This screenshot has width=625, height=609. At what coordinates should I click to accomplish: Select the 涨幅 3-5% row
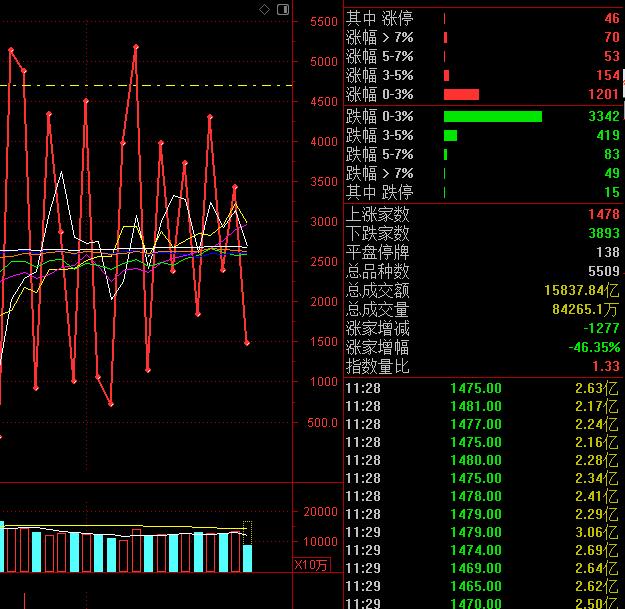[483, 75]
